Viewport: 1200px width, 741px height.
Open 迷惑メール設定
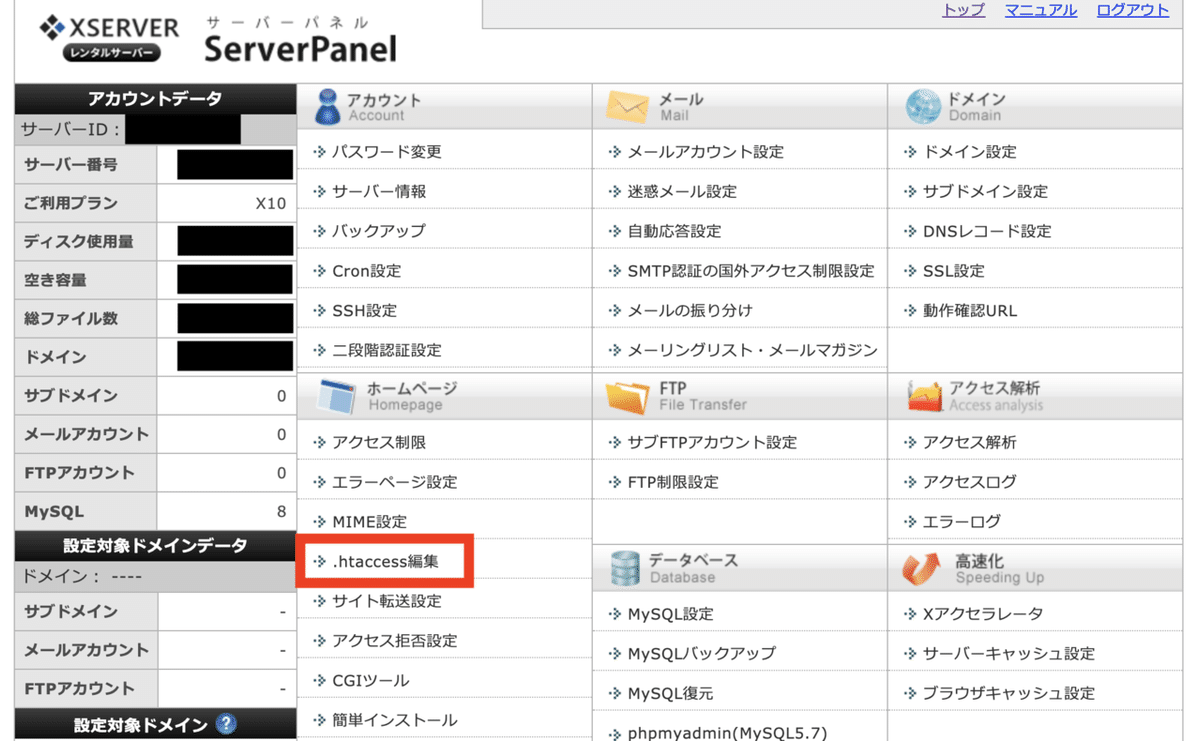pos(682,191)
